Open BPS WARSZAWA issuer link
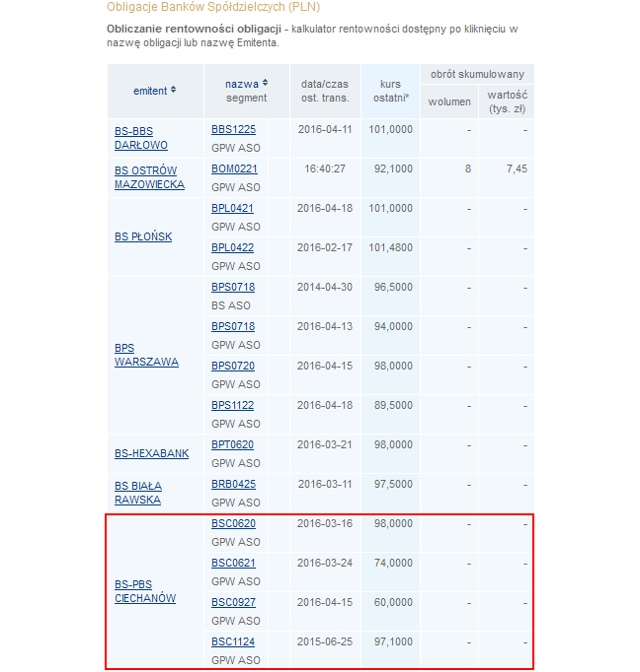Image resolution: width=640 pixels, height=672 pixels. tap(146, 355)
